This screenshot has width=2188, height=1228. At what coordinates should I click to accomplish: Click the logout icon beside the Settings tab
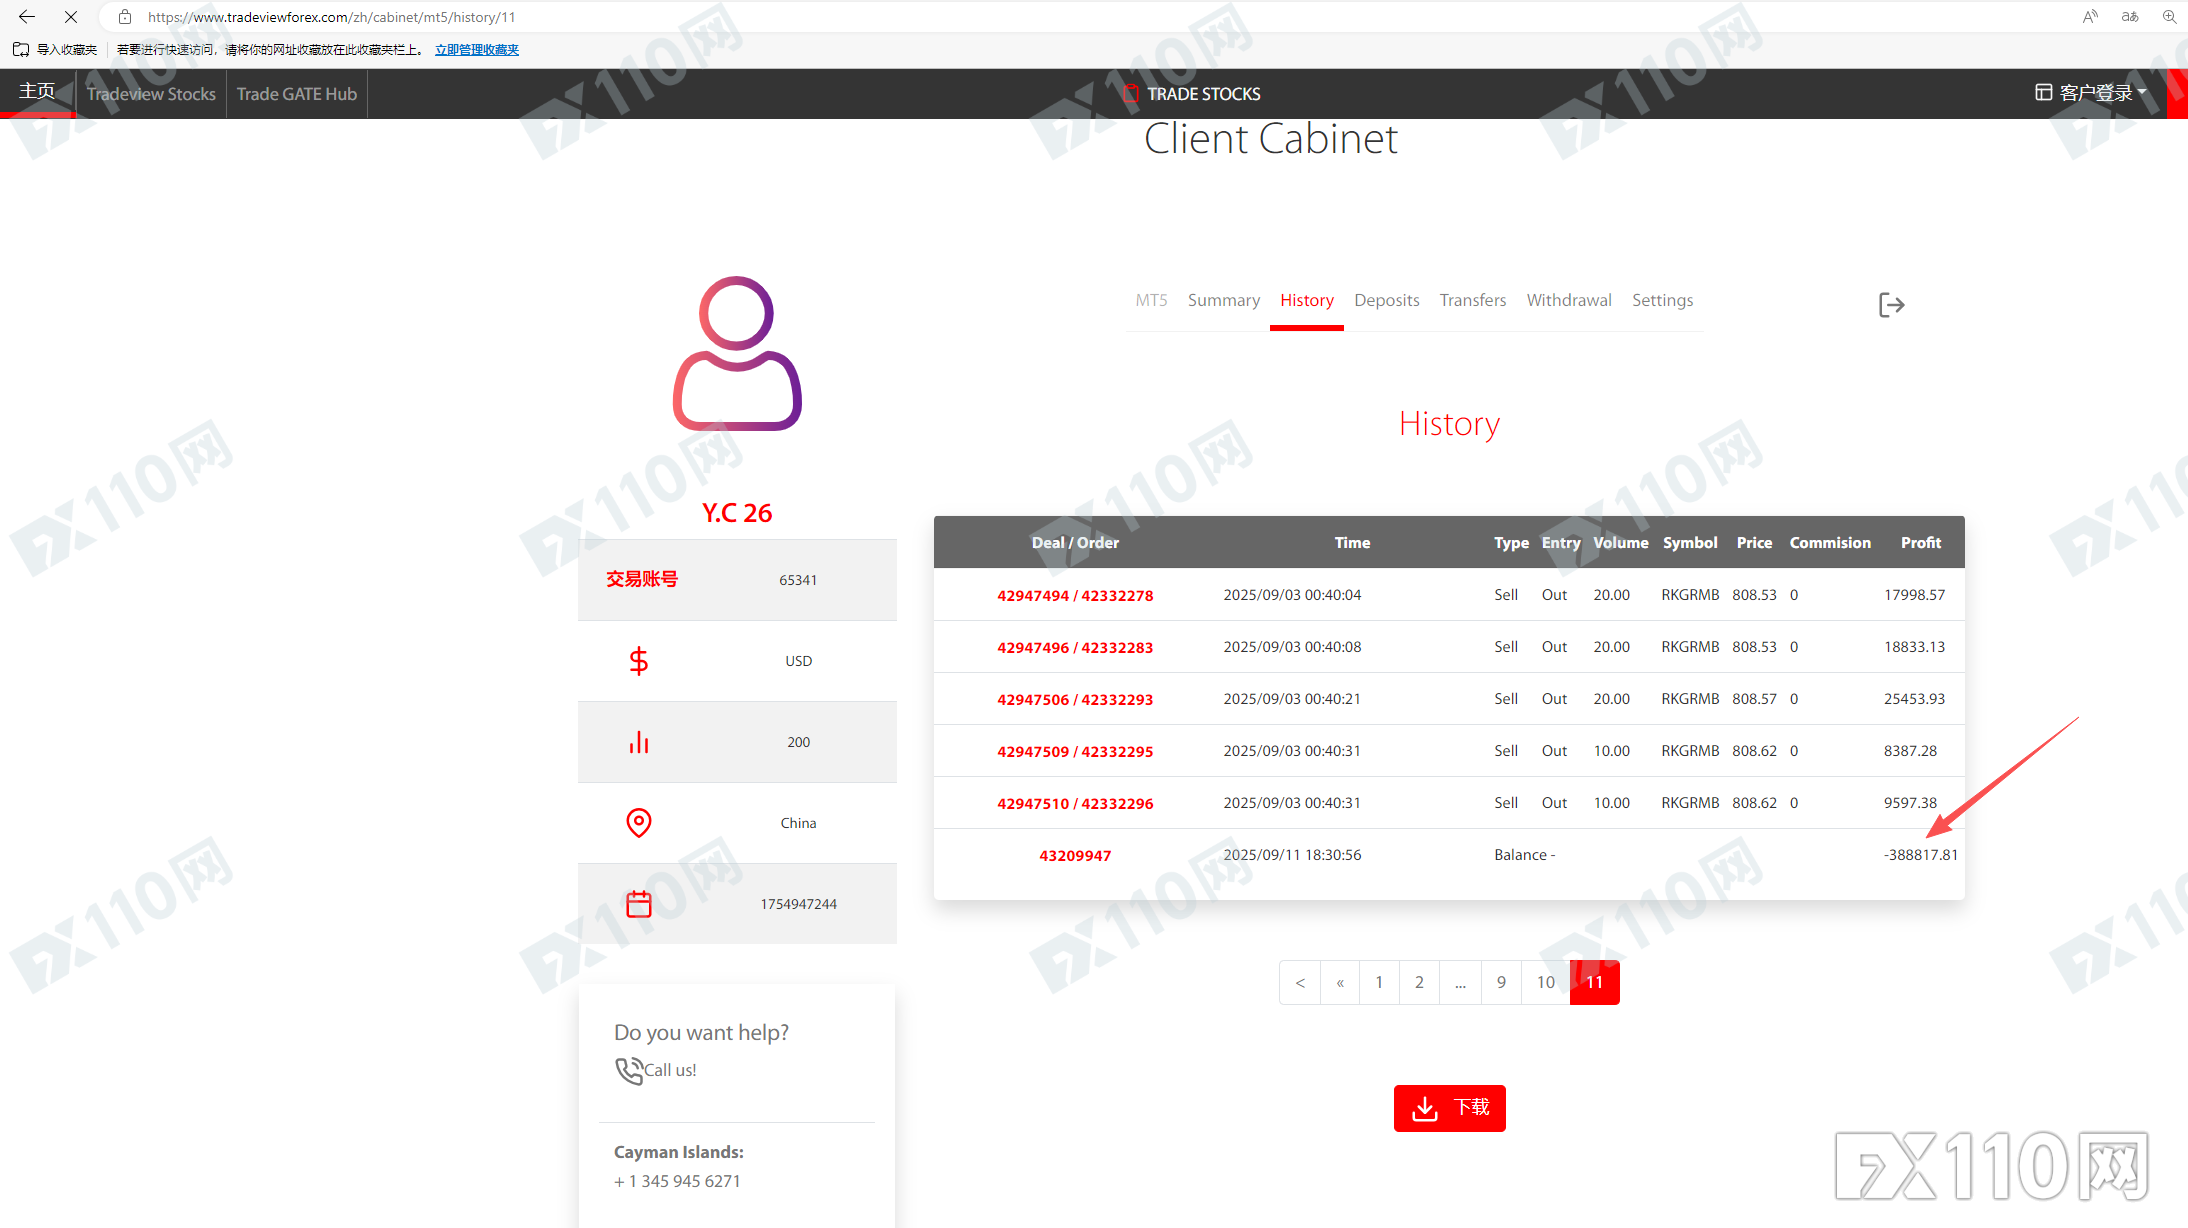pos(1891,305)
